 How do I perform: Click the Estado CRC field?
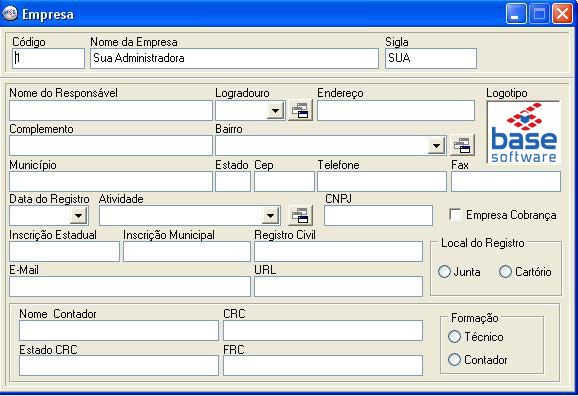pos(119,365)
